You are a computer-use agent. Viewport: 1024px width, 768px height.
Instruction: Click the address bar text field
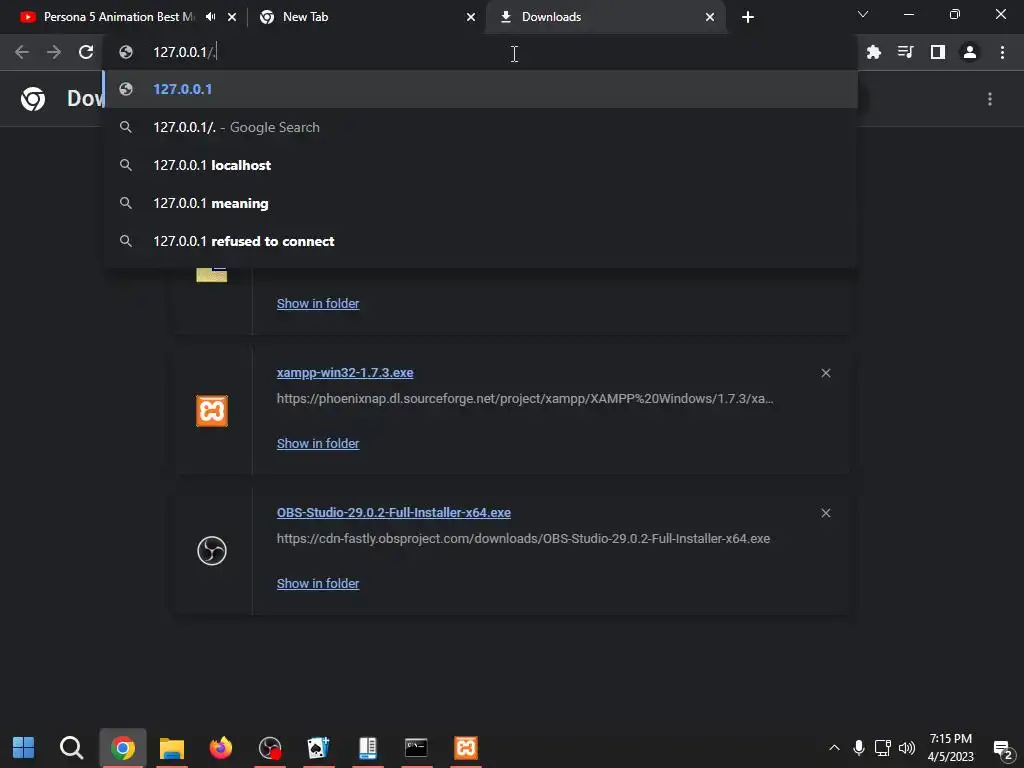(480, 52)
